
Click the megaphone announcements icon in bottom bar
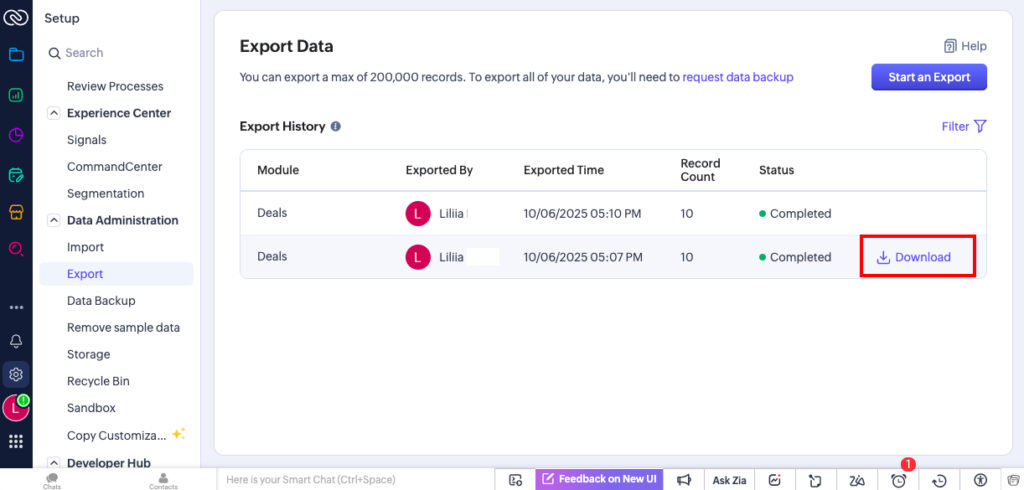click(684, 480)
